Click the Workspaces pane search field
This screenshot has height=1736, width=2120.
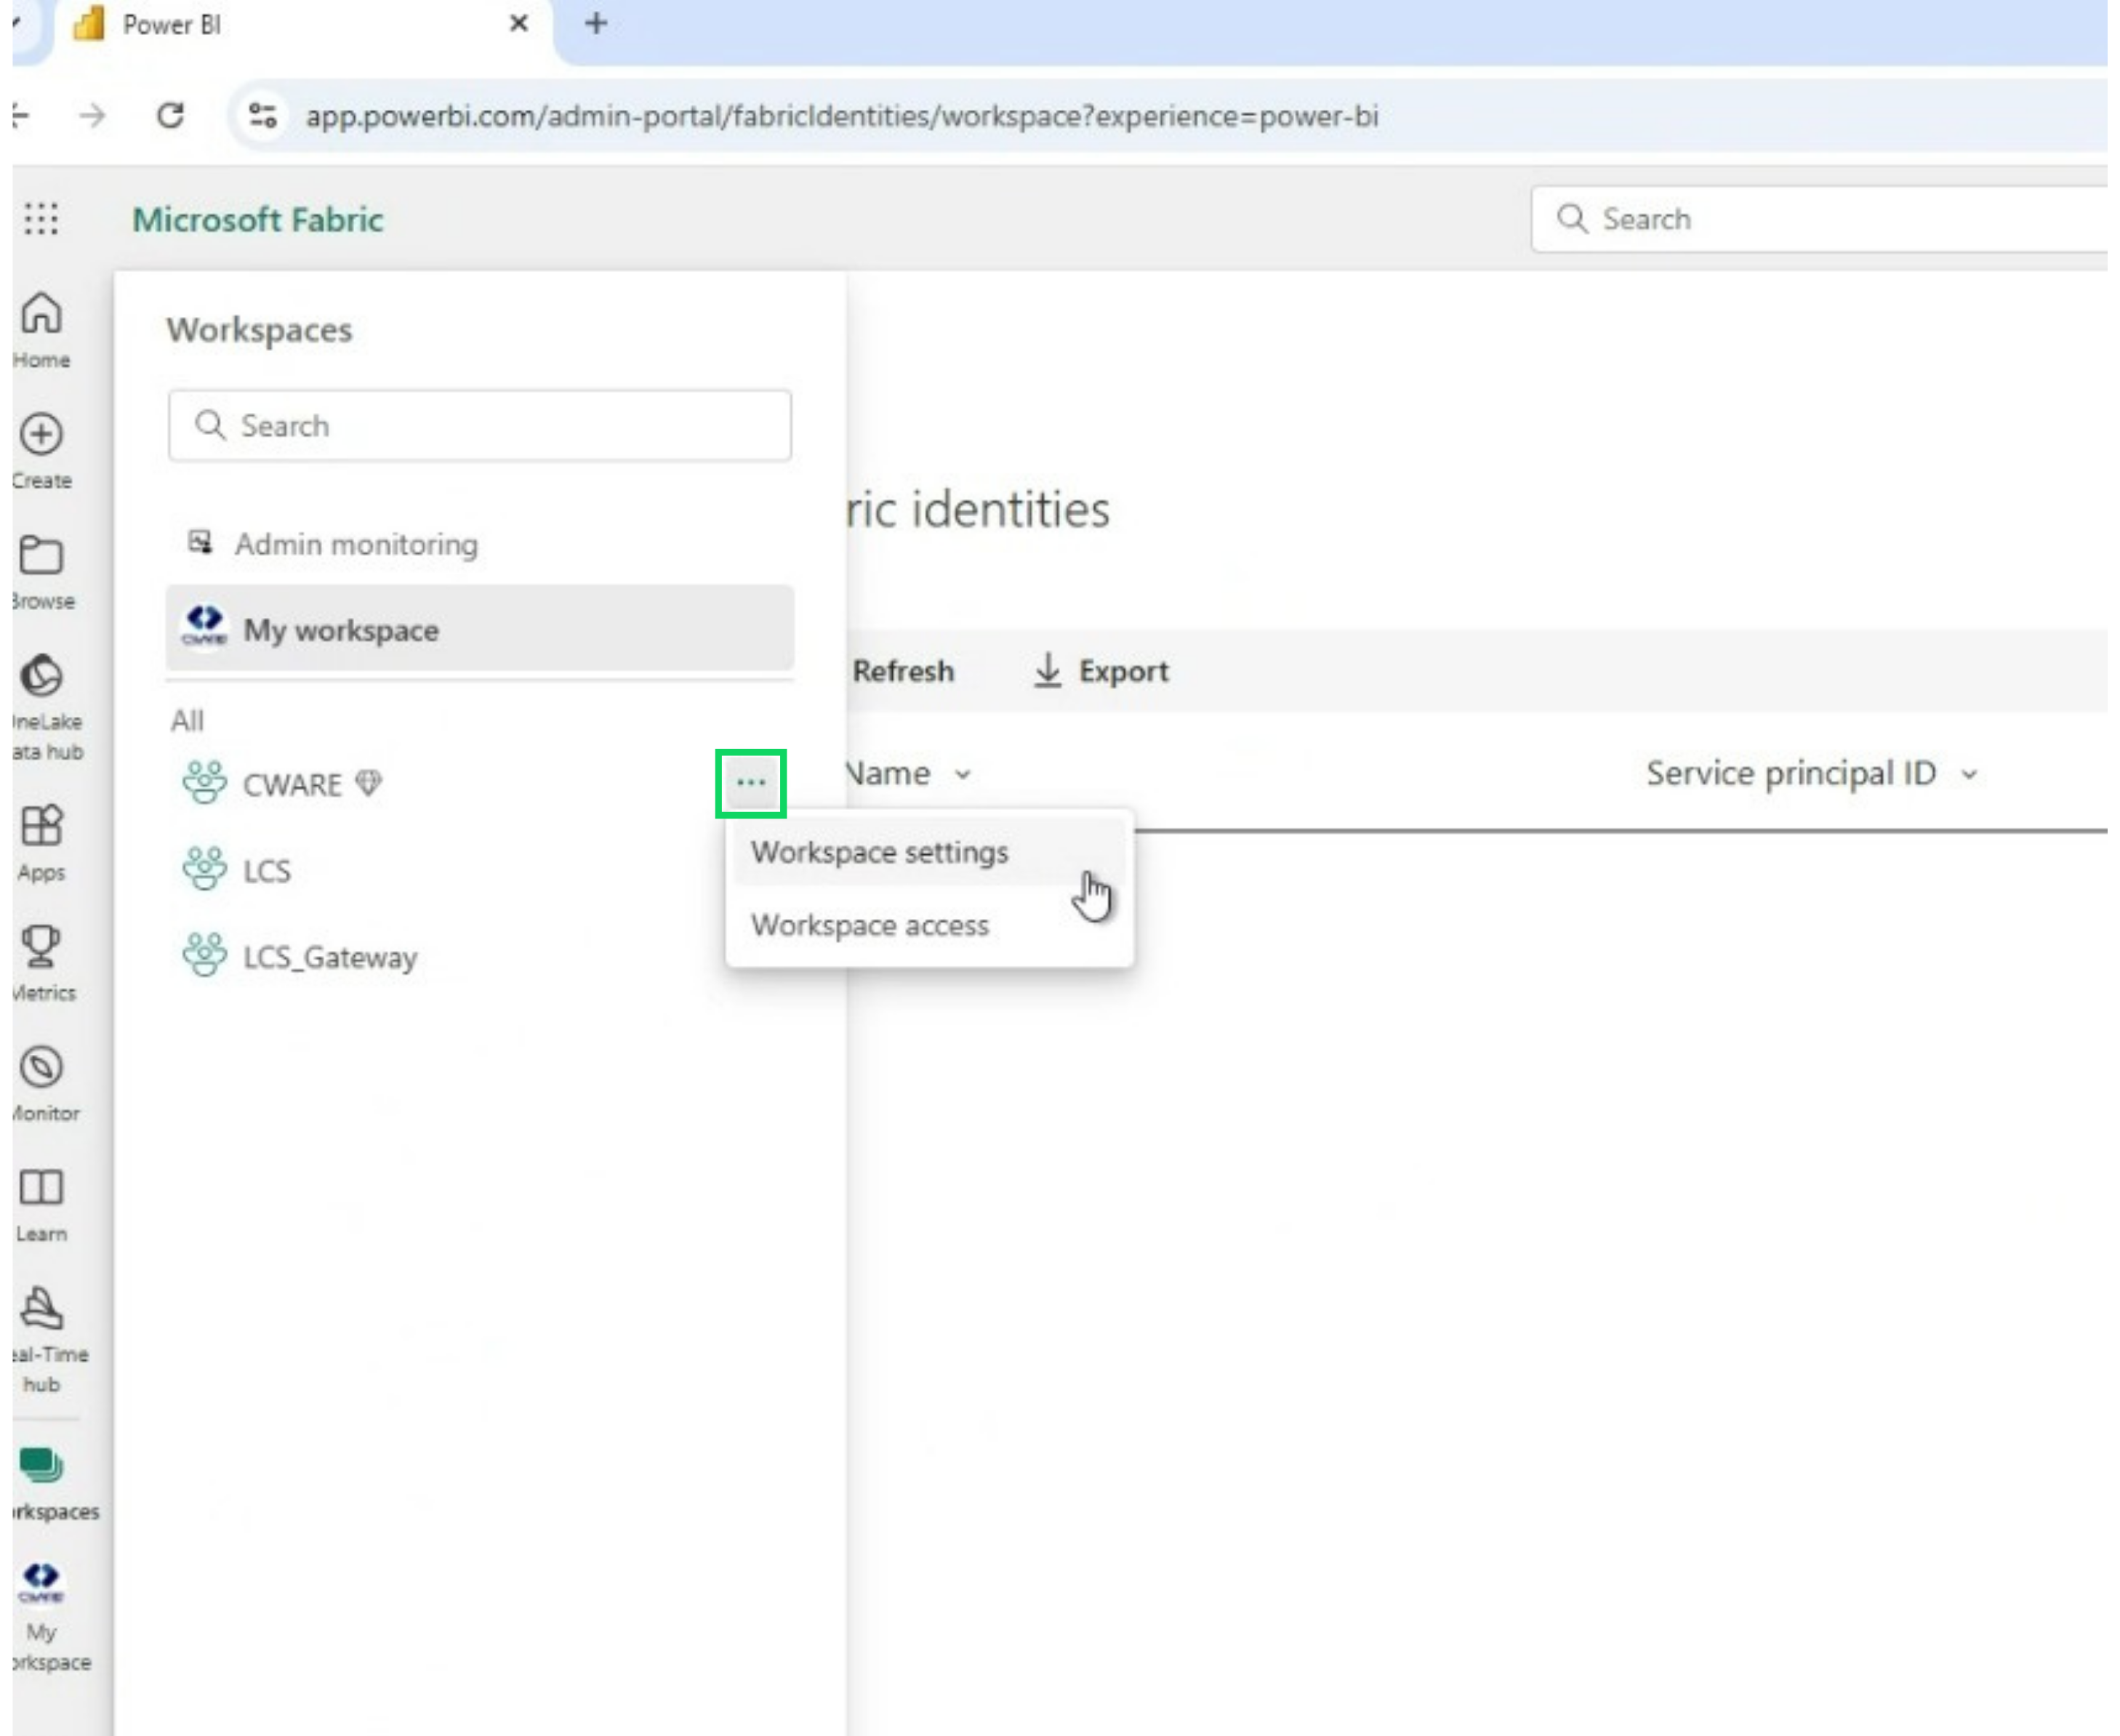(x=480, y=427)
